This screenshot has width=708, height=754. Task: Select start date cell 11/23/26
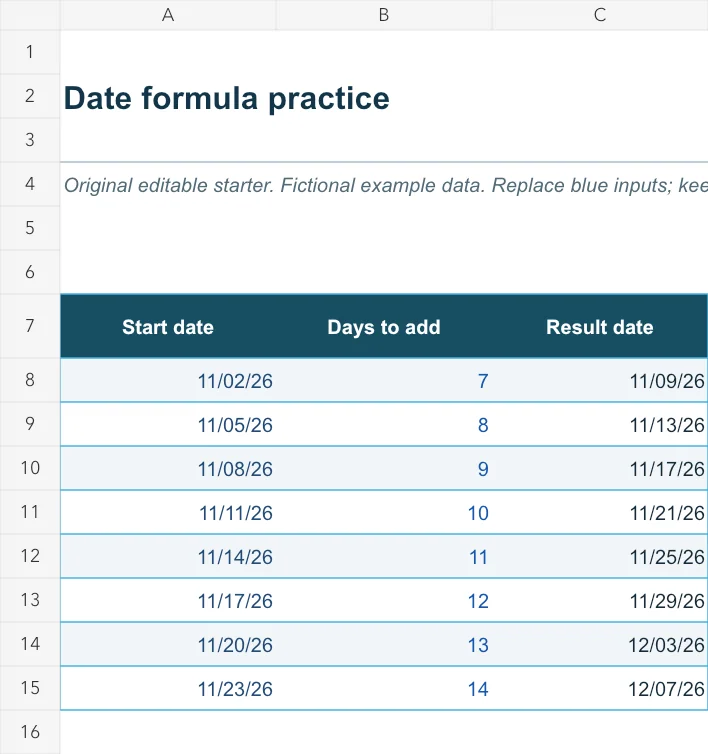[168, 688]
